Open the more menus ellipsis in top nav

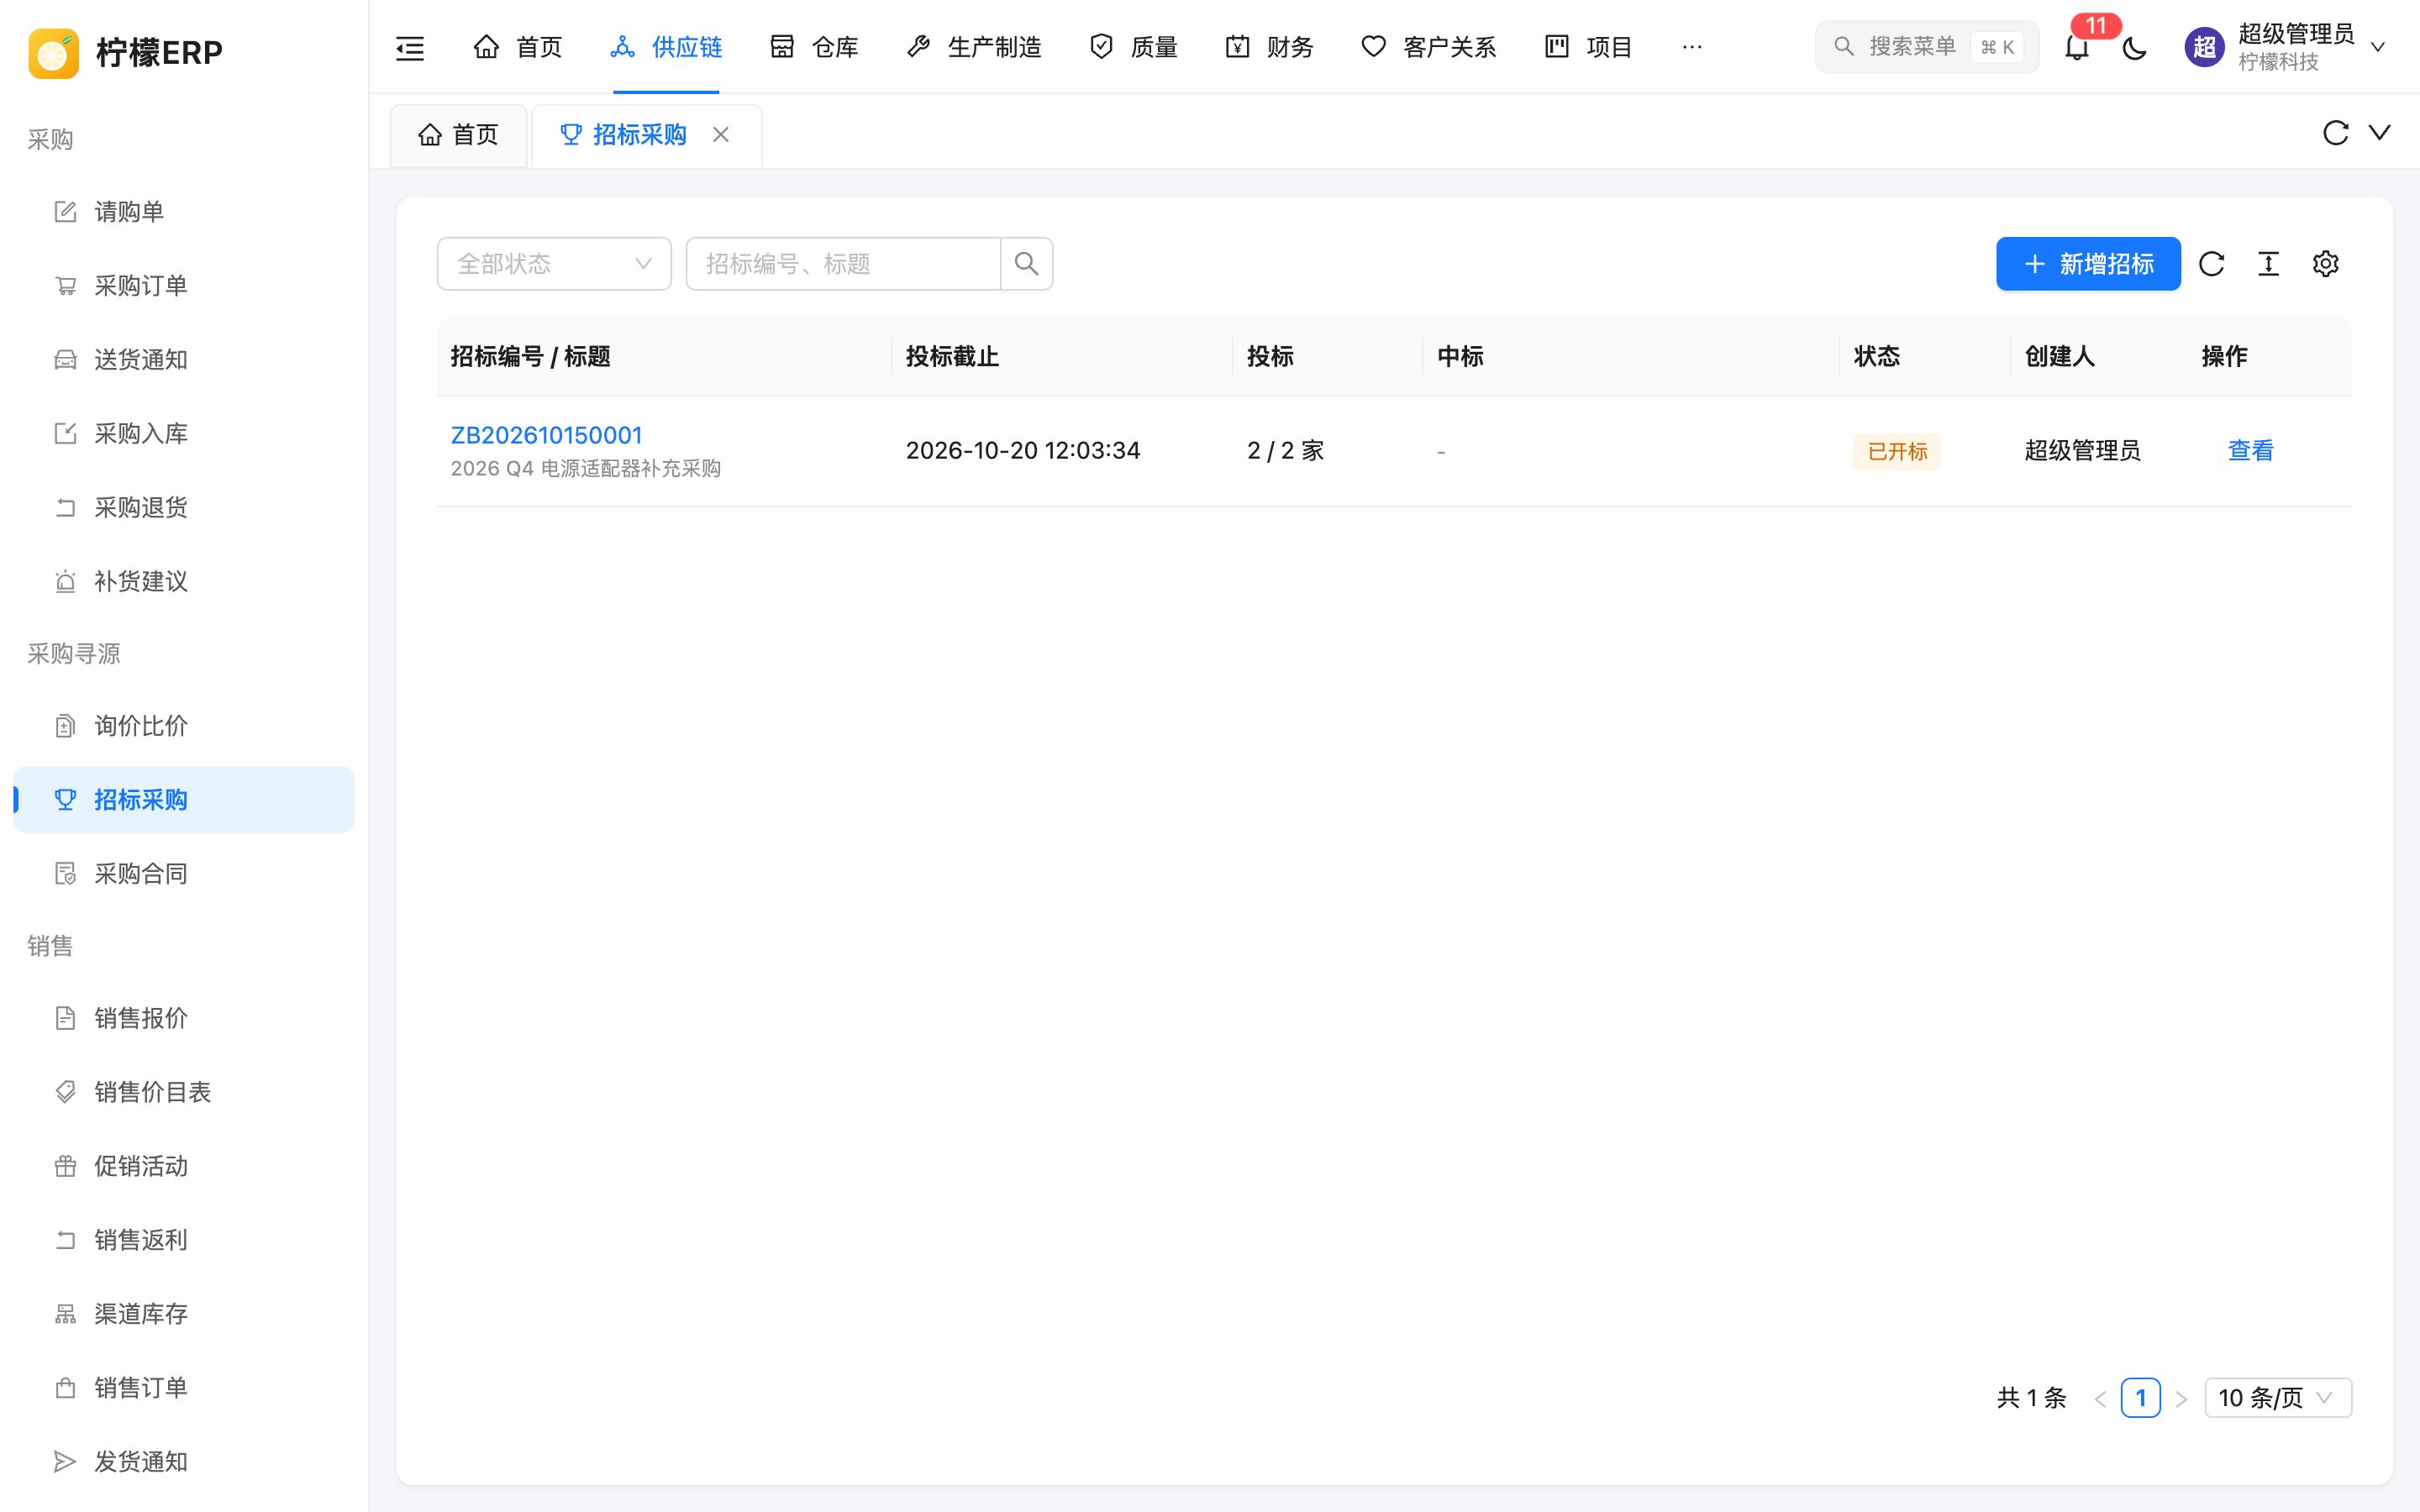[x=1692, y=47]
